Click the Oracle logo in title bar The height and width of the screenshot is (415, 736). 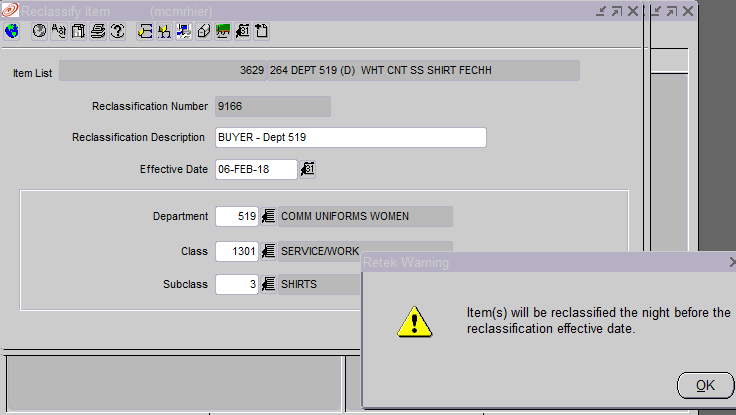pos(10,10)
